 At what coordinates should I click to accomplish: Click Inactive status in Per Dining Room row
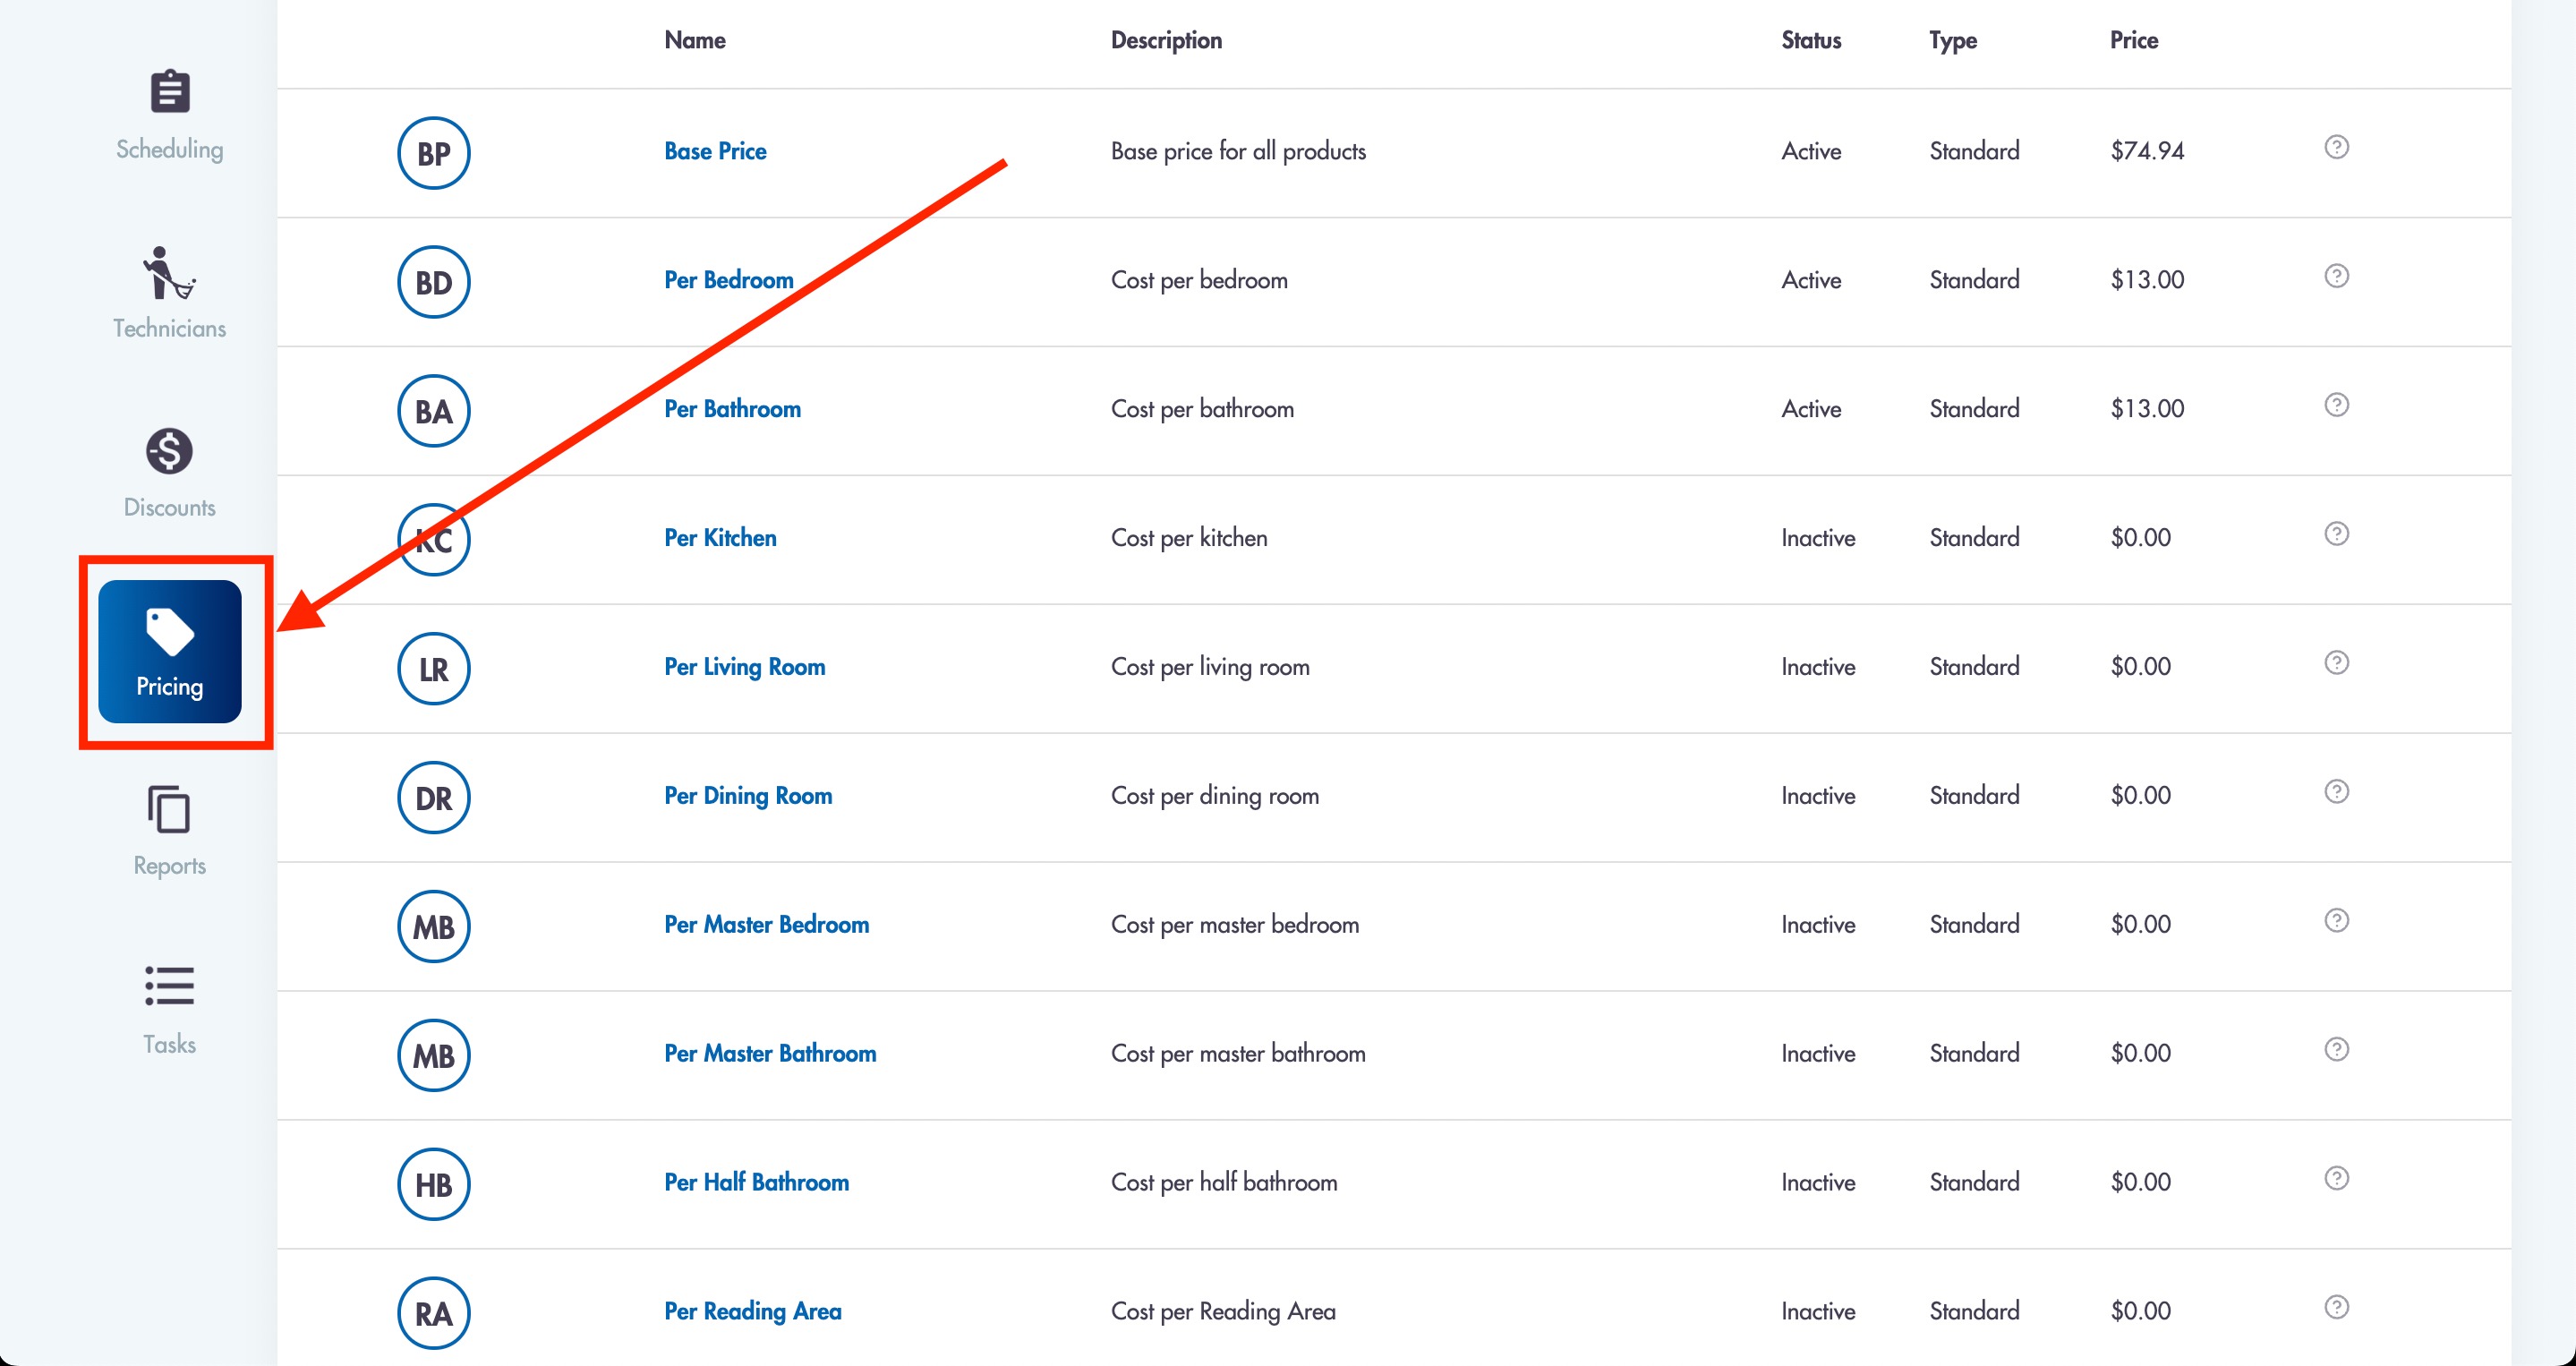tap(1818, 796)
